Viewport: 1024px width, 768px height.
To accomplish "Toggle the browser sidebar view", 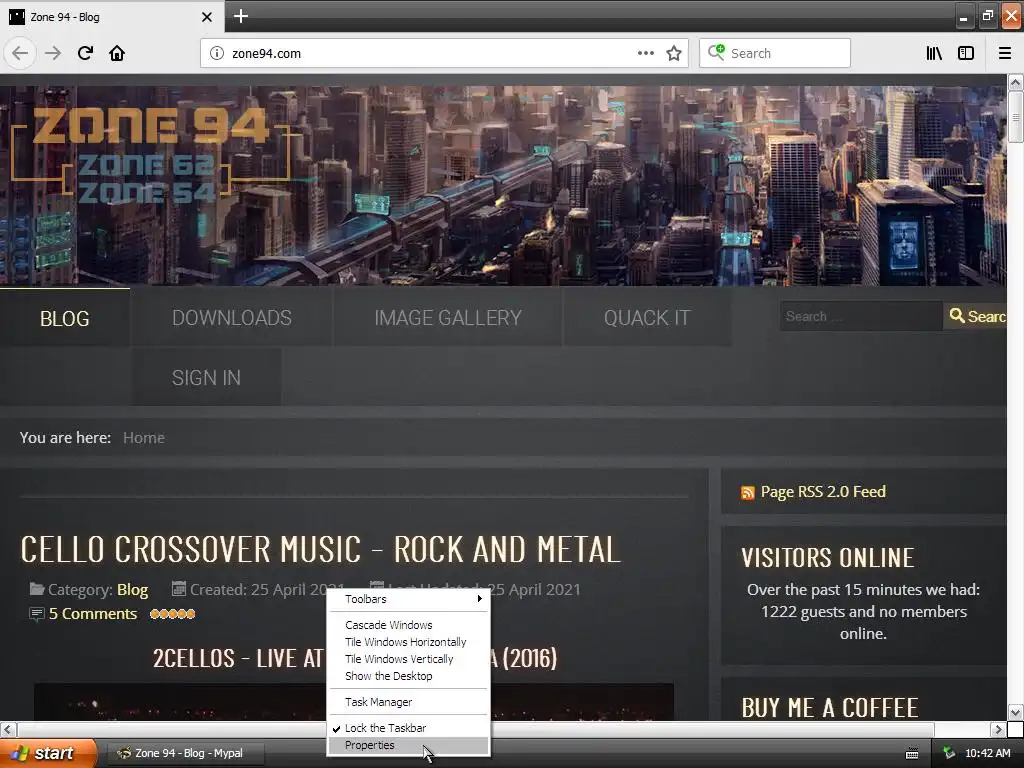I will pyautogui.click(x=966, y=53).
